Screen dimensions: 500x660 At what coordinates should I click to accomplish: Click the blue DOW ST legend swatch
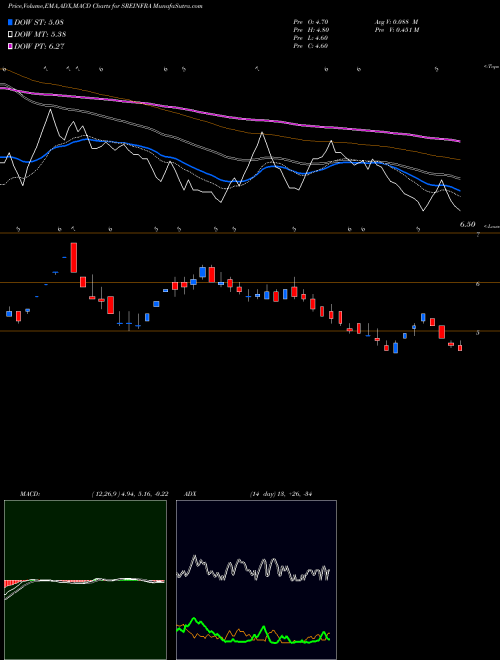(x=11, y=22)
